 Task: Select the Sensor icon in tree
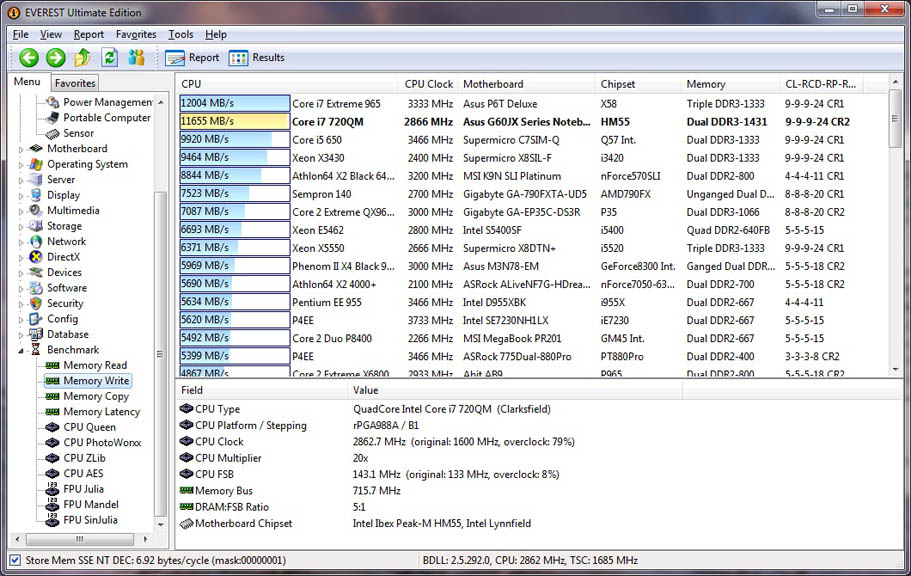point(53,133)
